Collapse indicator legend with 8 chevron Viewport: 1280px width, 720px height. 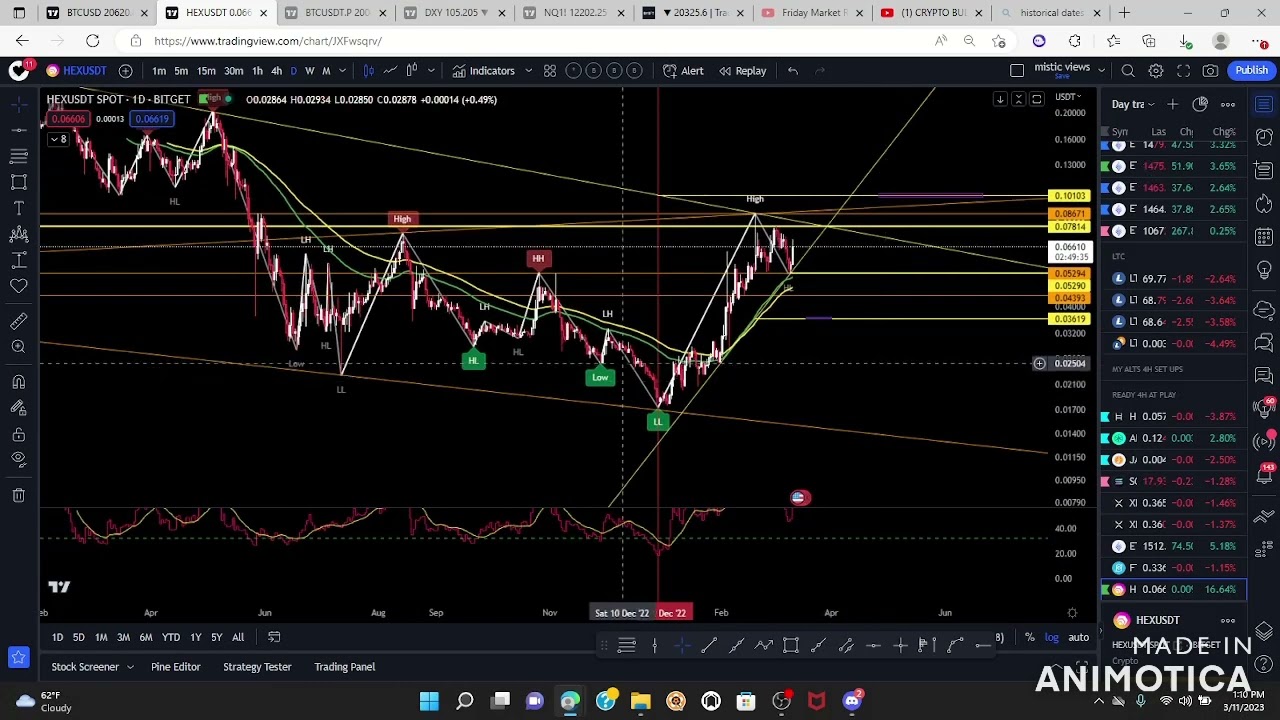point(58,139)
